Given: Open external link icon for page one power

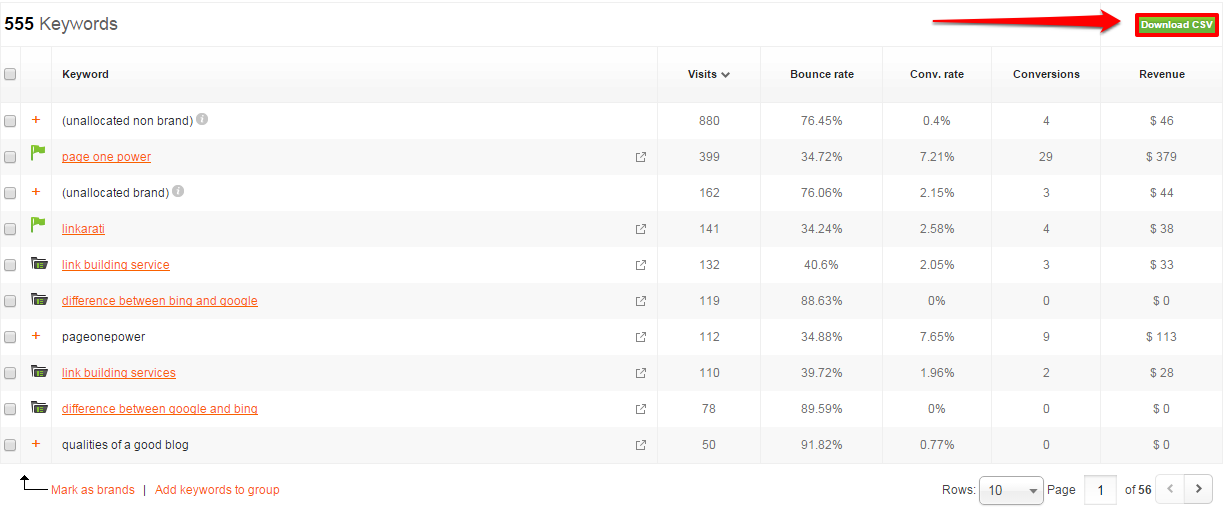Looking at the screenshot, I should coord(641,157).
